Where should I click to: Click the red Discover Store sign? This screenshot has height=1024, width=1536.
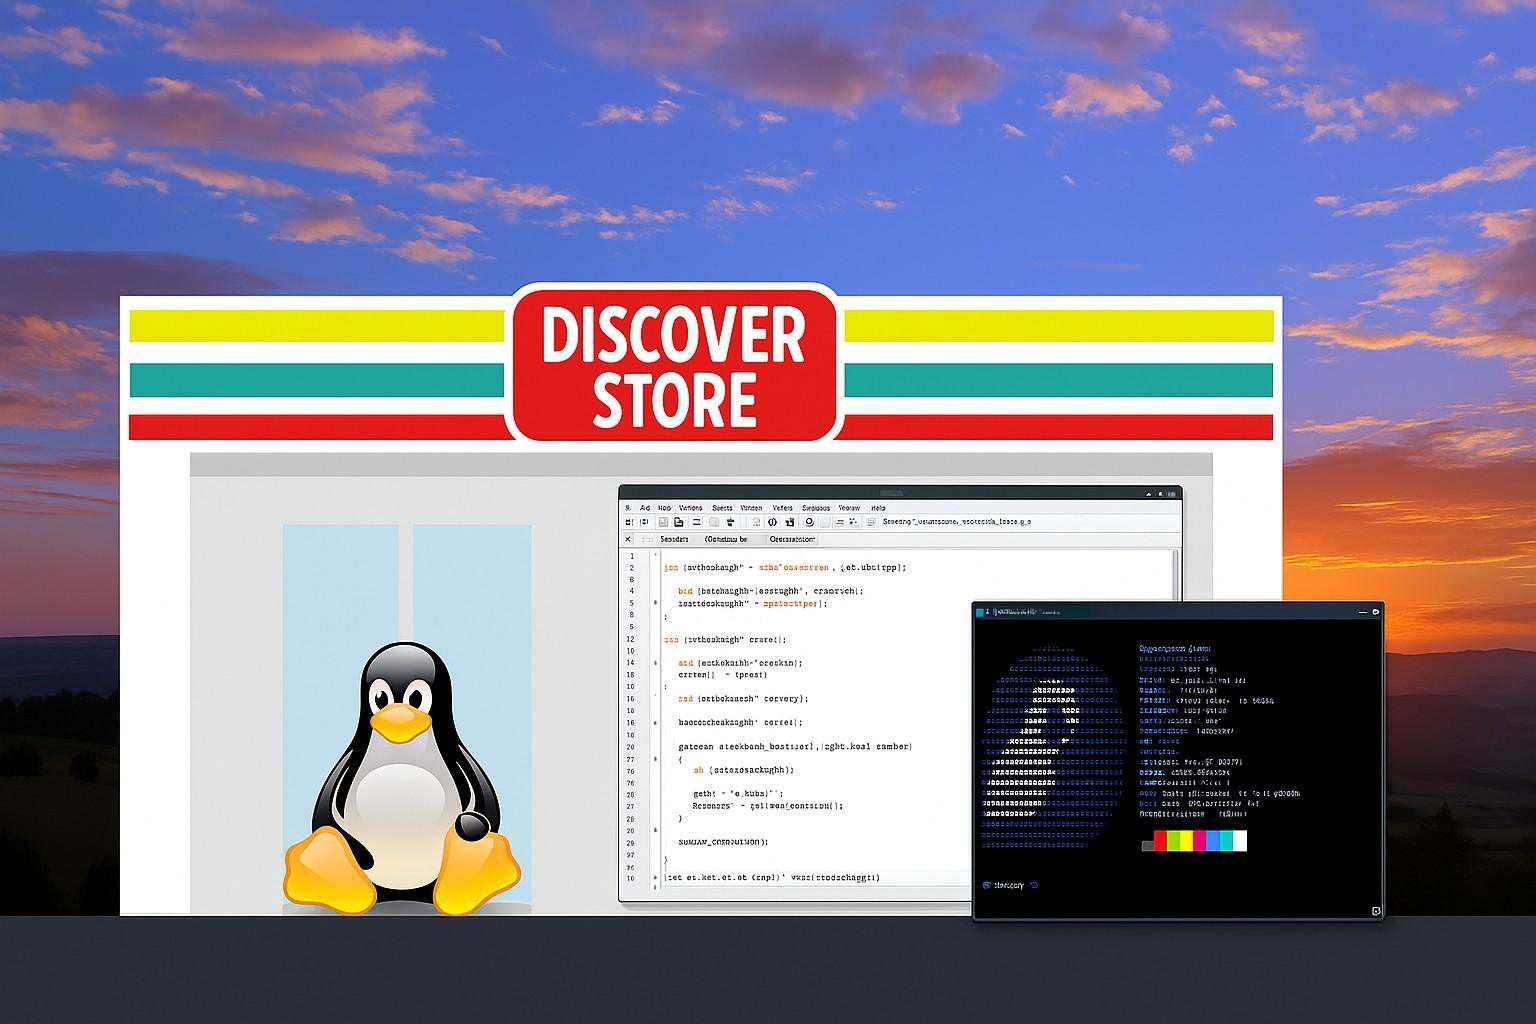point(674,364)
